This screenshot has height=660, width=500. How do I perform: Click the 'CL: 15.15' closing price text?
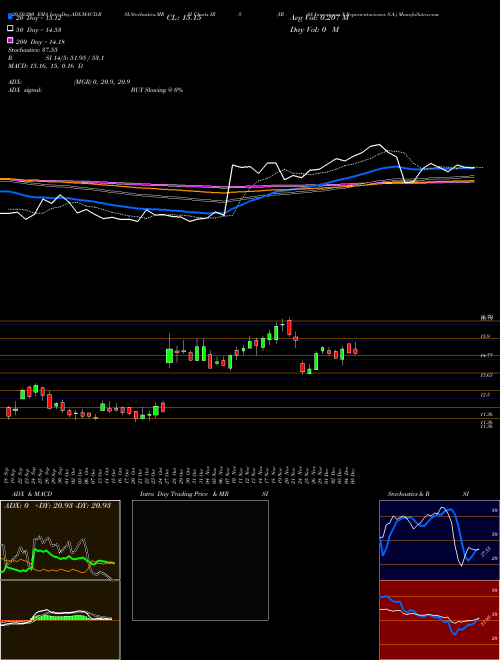pyautogui.click(x=184, y=18)
